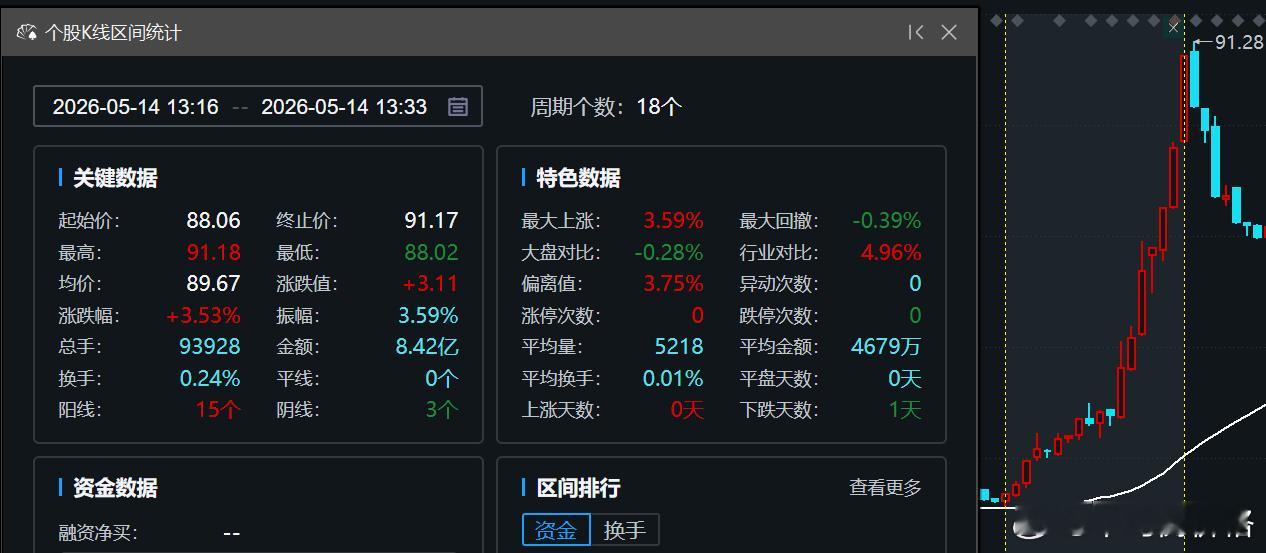Click the 终止价 value 91.17
This screenshot has height=553, width=1266.
[x=431, y=220]
